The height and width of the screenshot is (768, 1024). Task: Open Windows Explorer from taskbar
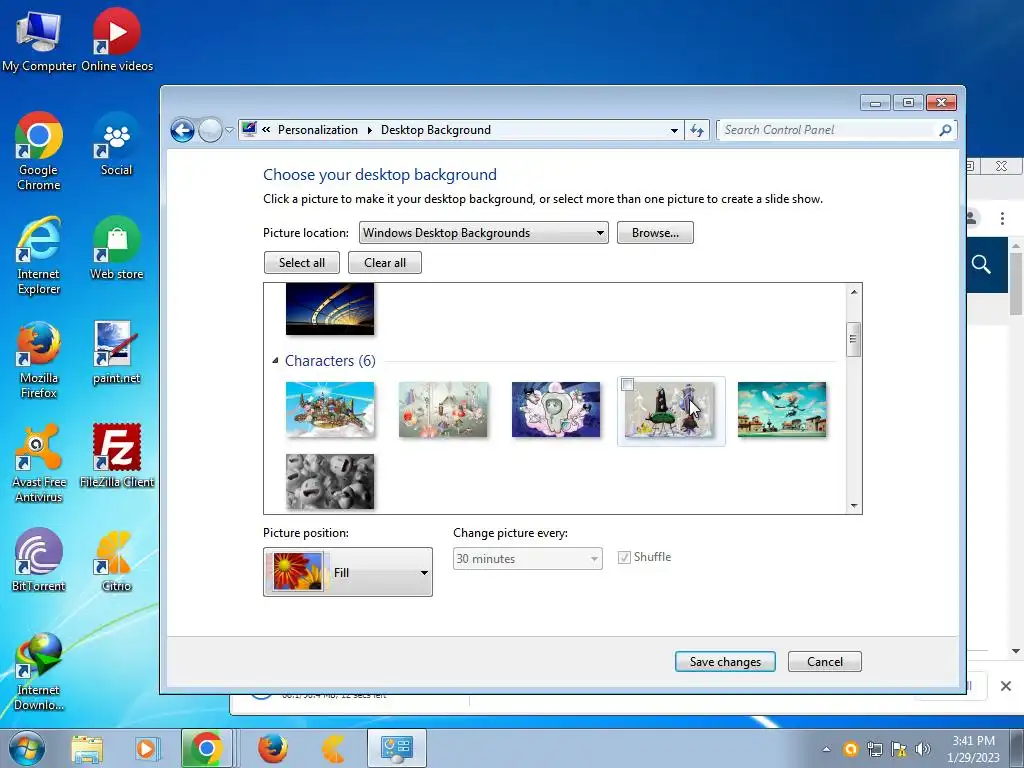[87, 748]
